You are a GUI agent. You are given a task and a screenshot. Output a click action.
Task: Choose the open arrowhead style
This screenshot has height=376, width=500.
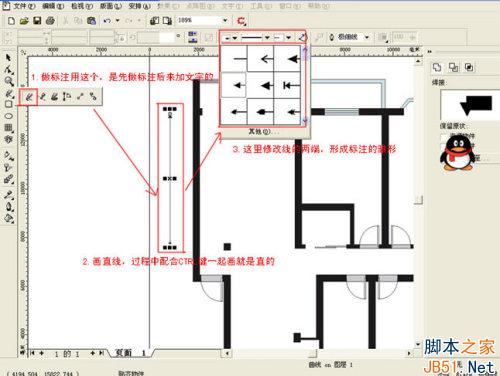coord(261,59)
